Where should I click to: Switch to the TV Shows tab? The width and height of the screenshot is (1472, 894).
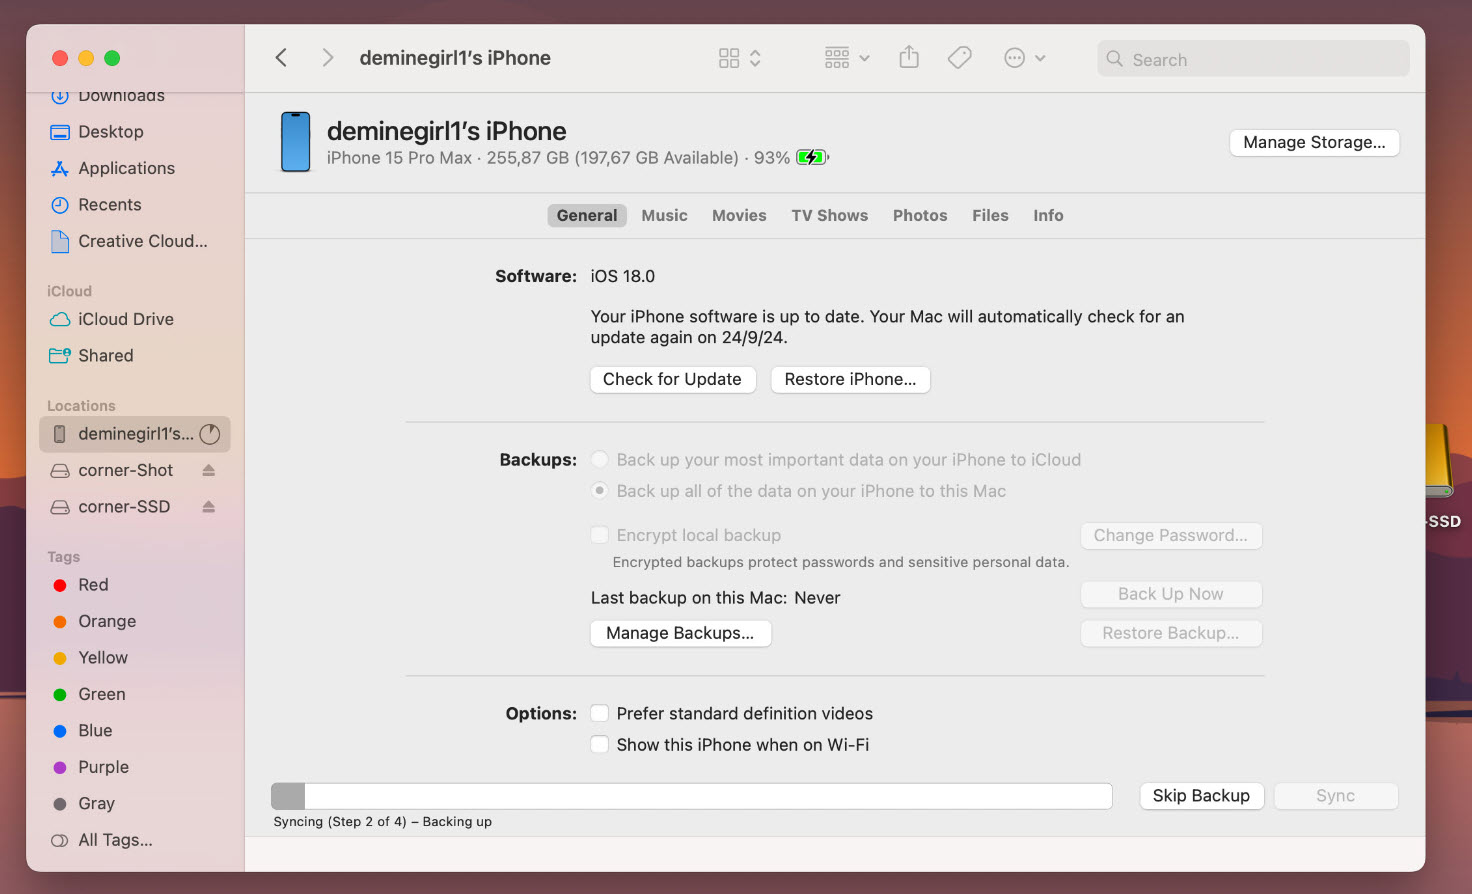(829, 215)
